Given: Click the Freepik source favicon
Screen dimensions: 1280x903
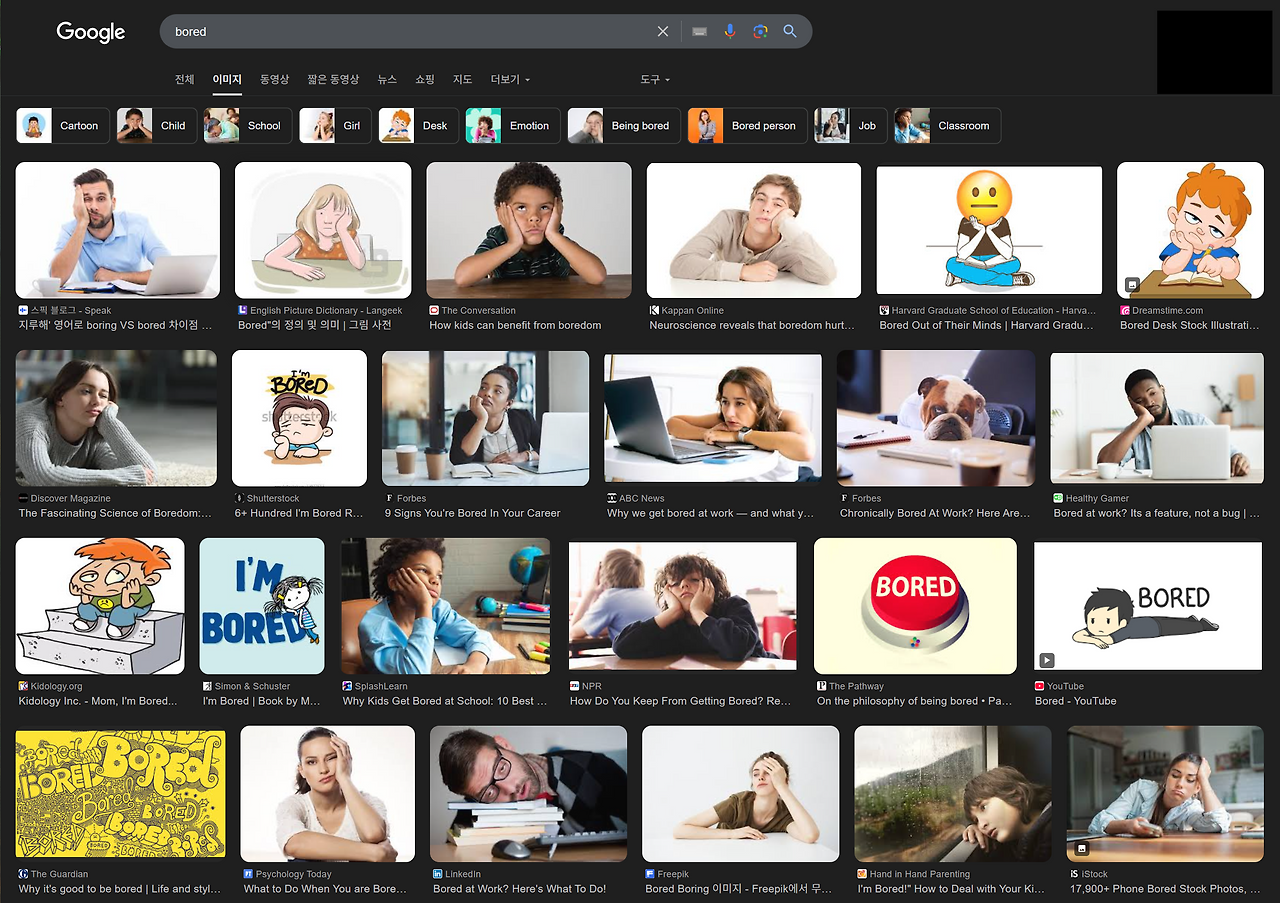Looking at the screenshot, I should 650,874.
